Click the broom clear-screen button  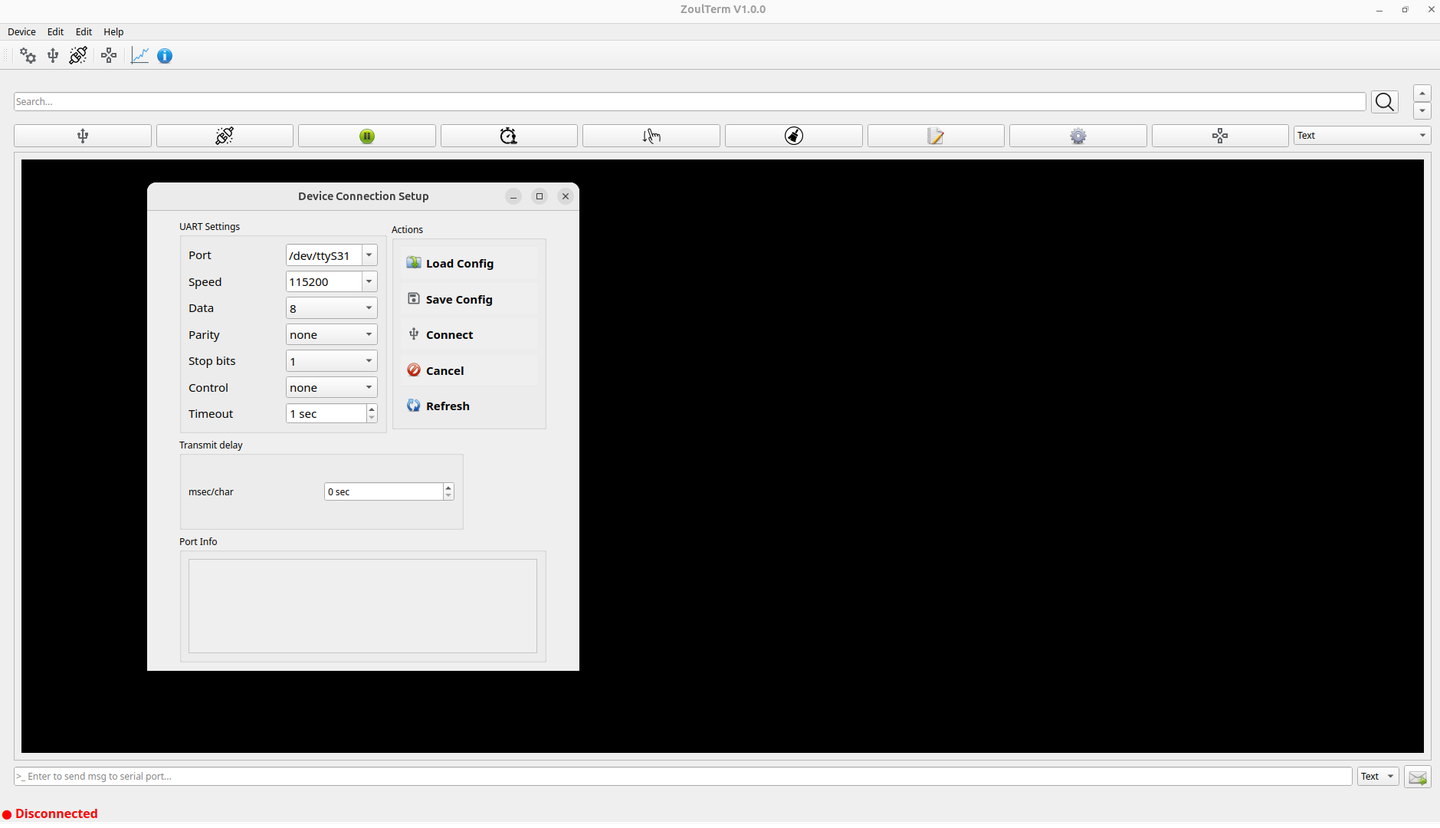point(793,136)
